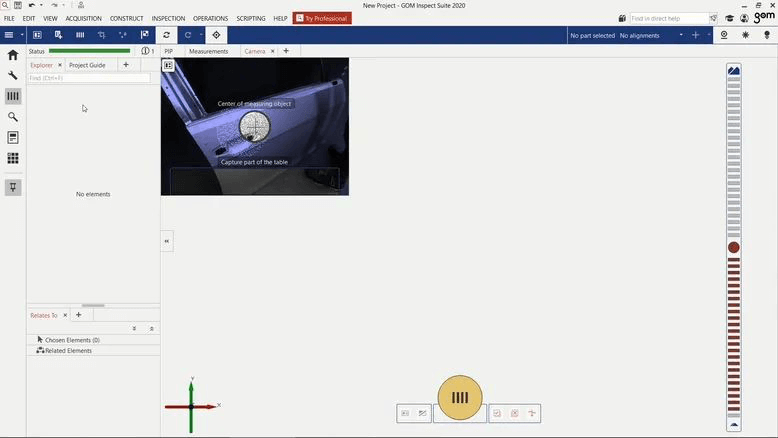Open the SCRIPTING menu
The width and height of the screenshot is (778, 438).
click(251, 18)
